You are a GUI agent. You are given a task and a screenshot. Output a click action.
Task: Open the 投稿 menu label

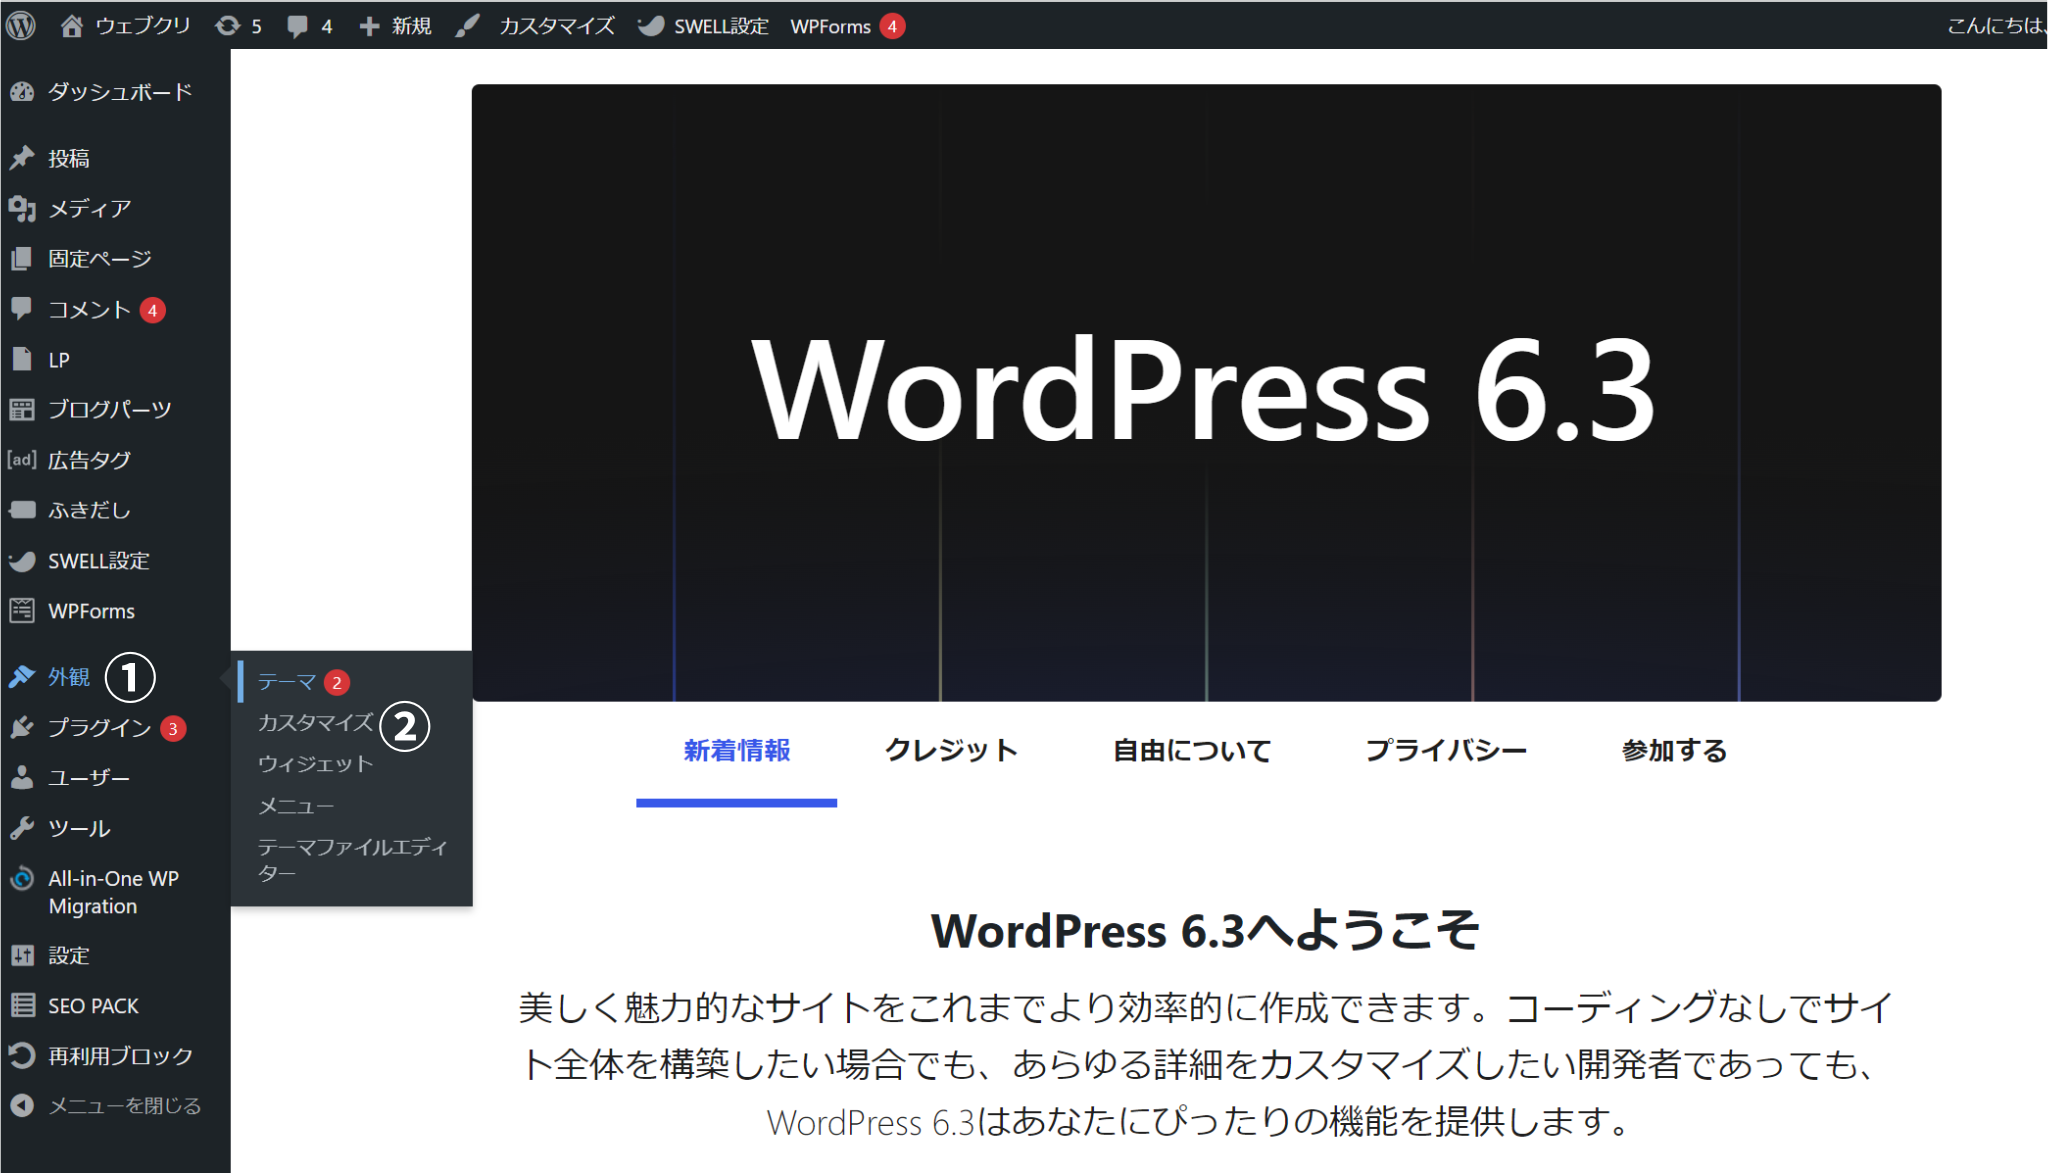click(69, 158)
